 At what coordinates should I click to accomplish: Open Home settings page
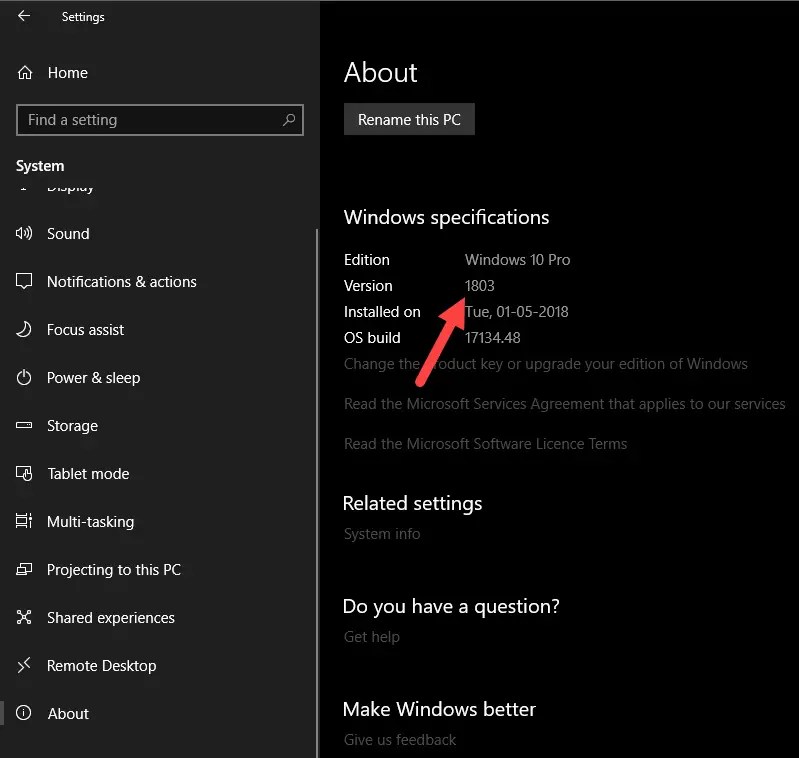[67, 73]
